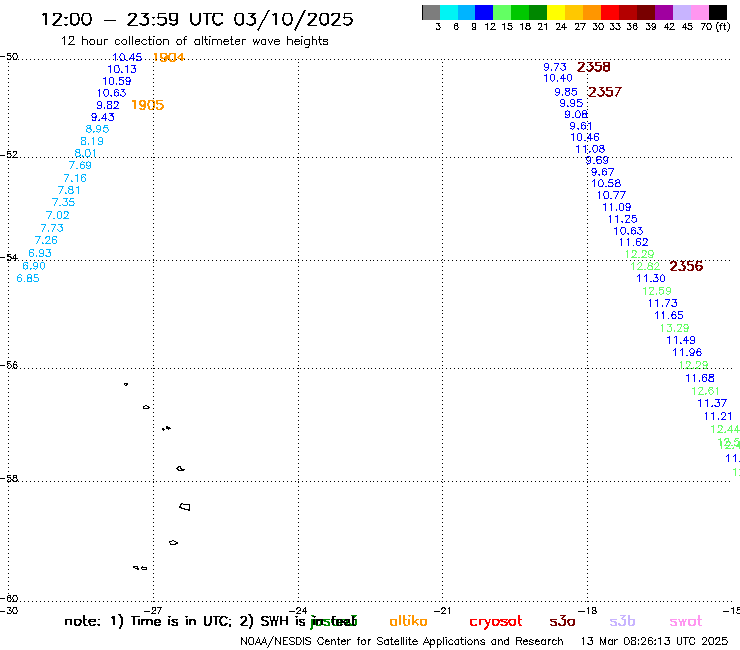Screen dimensions: 740x650
Task: Click the wave height value 7.73
Action: (52, 228)
